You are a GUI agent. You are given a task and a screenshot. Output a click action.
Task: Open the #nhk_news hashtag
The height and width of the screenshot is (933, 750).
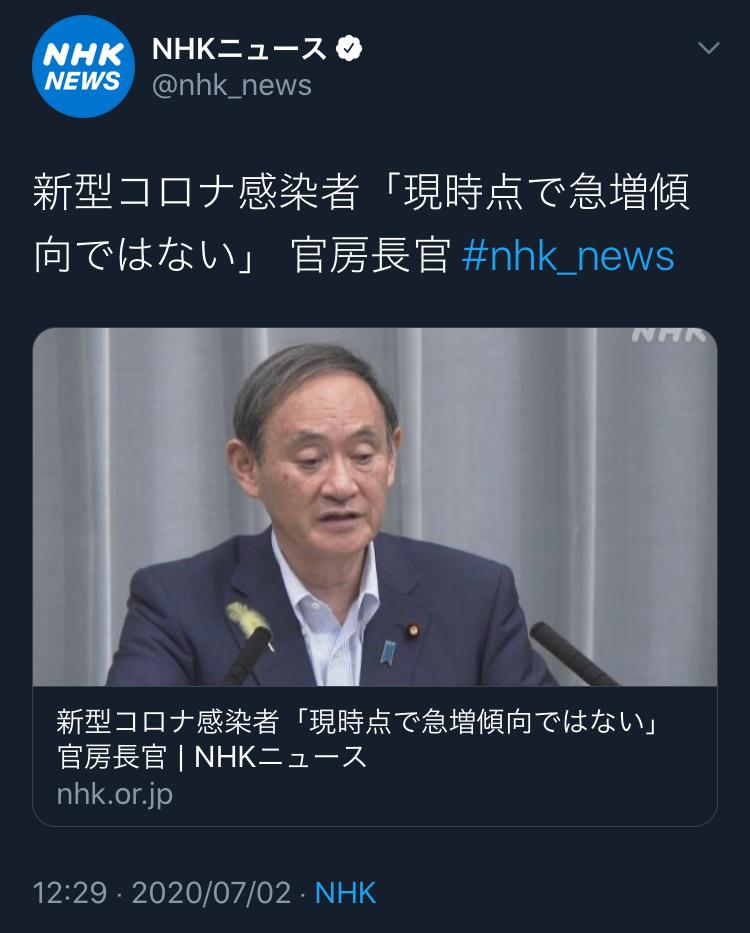point(568,256)
